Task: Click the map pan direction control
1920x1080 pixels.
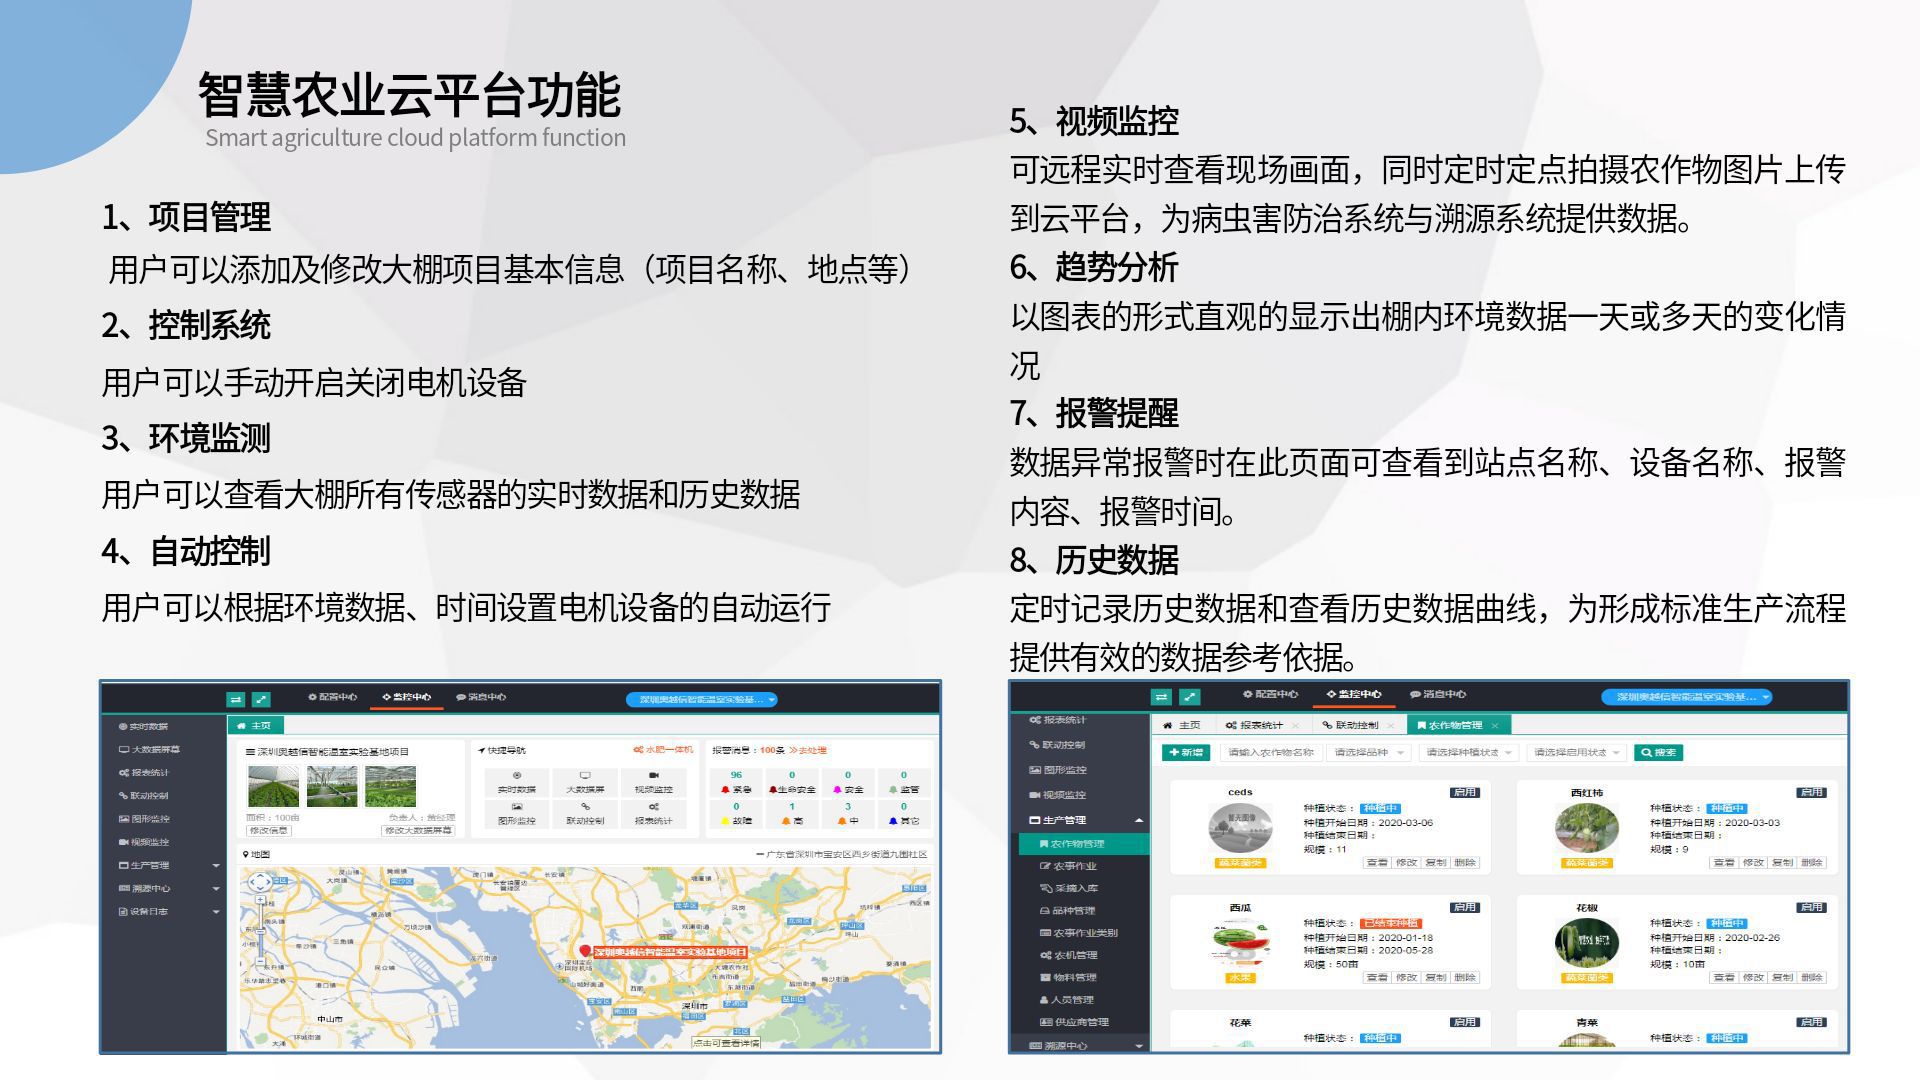Action: tap(259, 882)
